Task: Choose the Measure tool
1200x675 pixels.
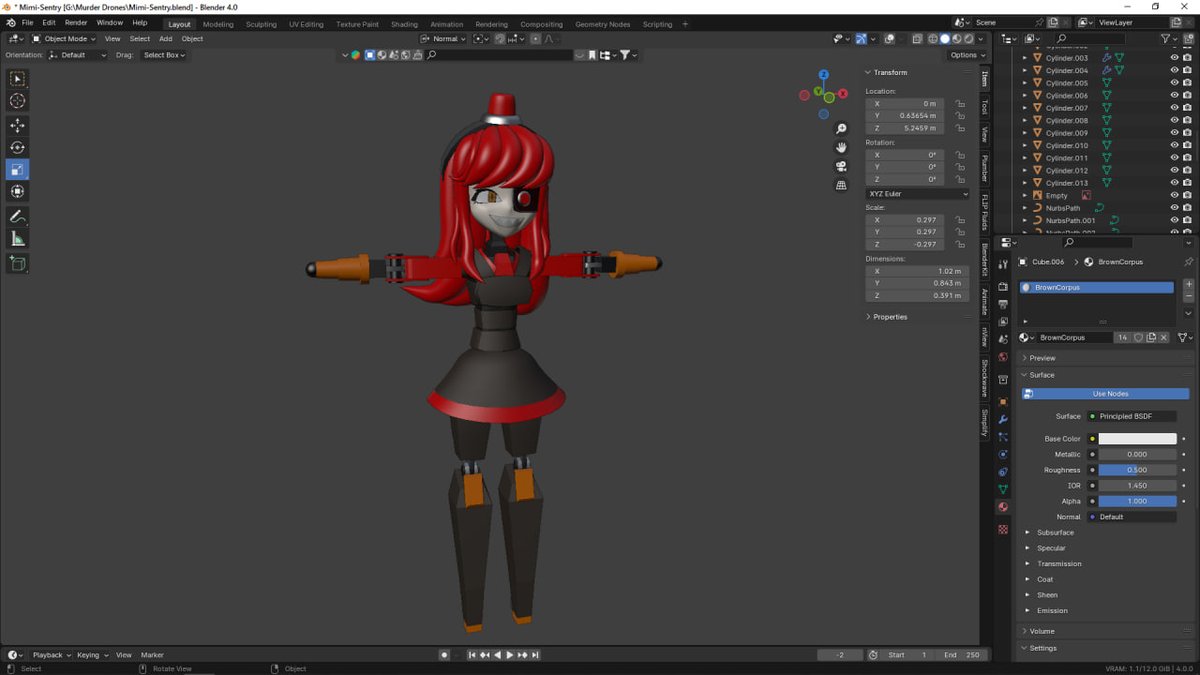Action: 18,238
